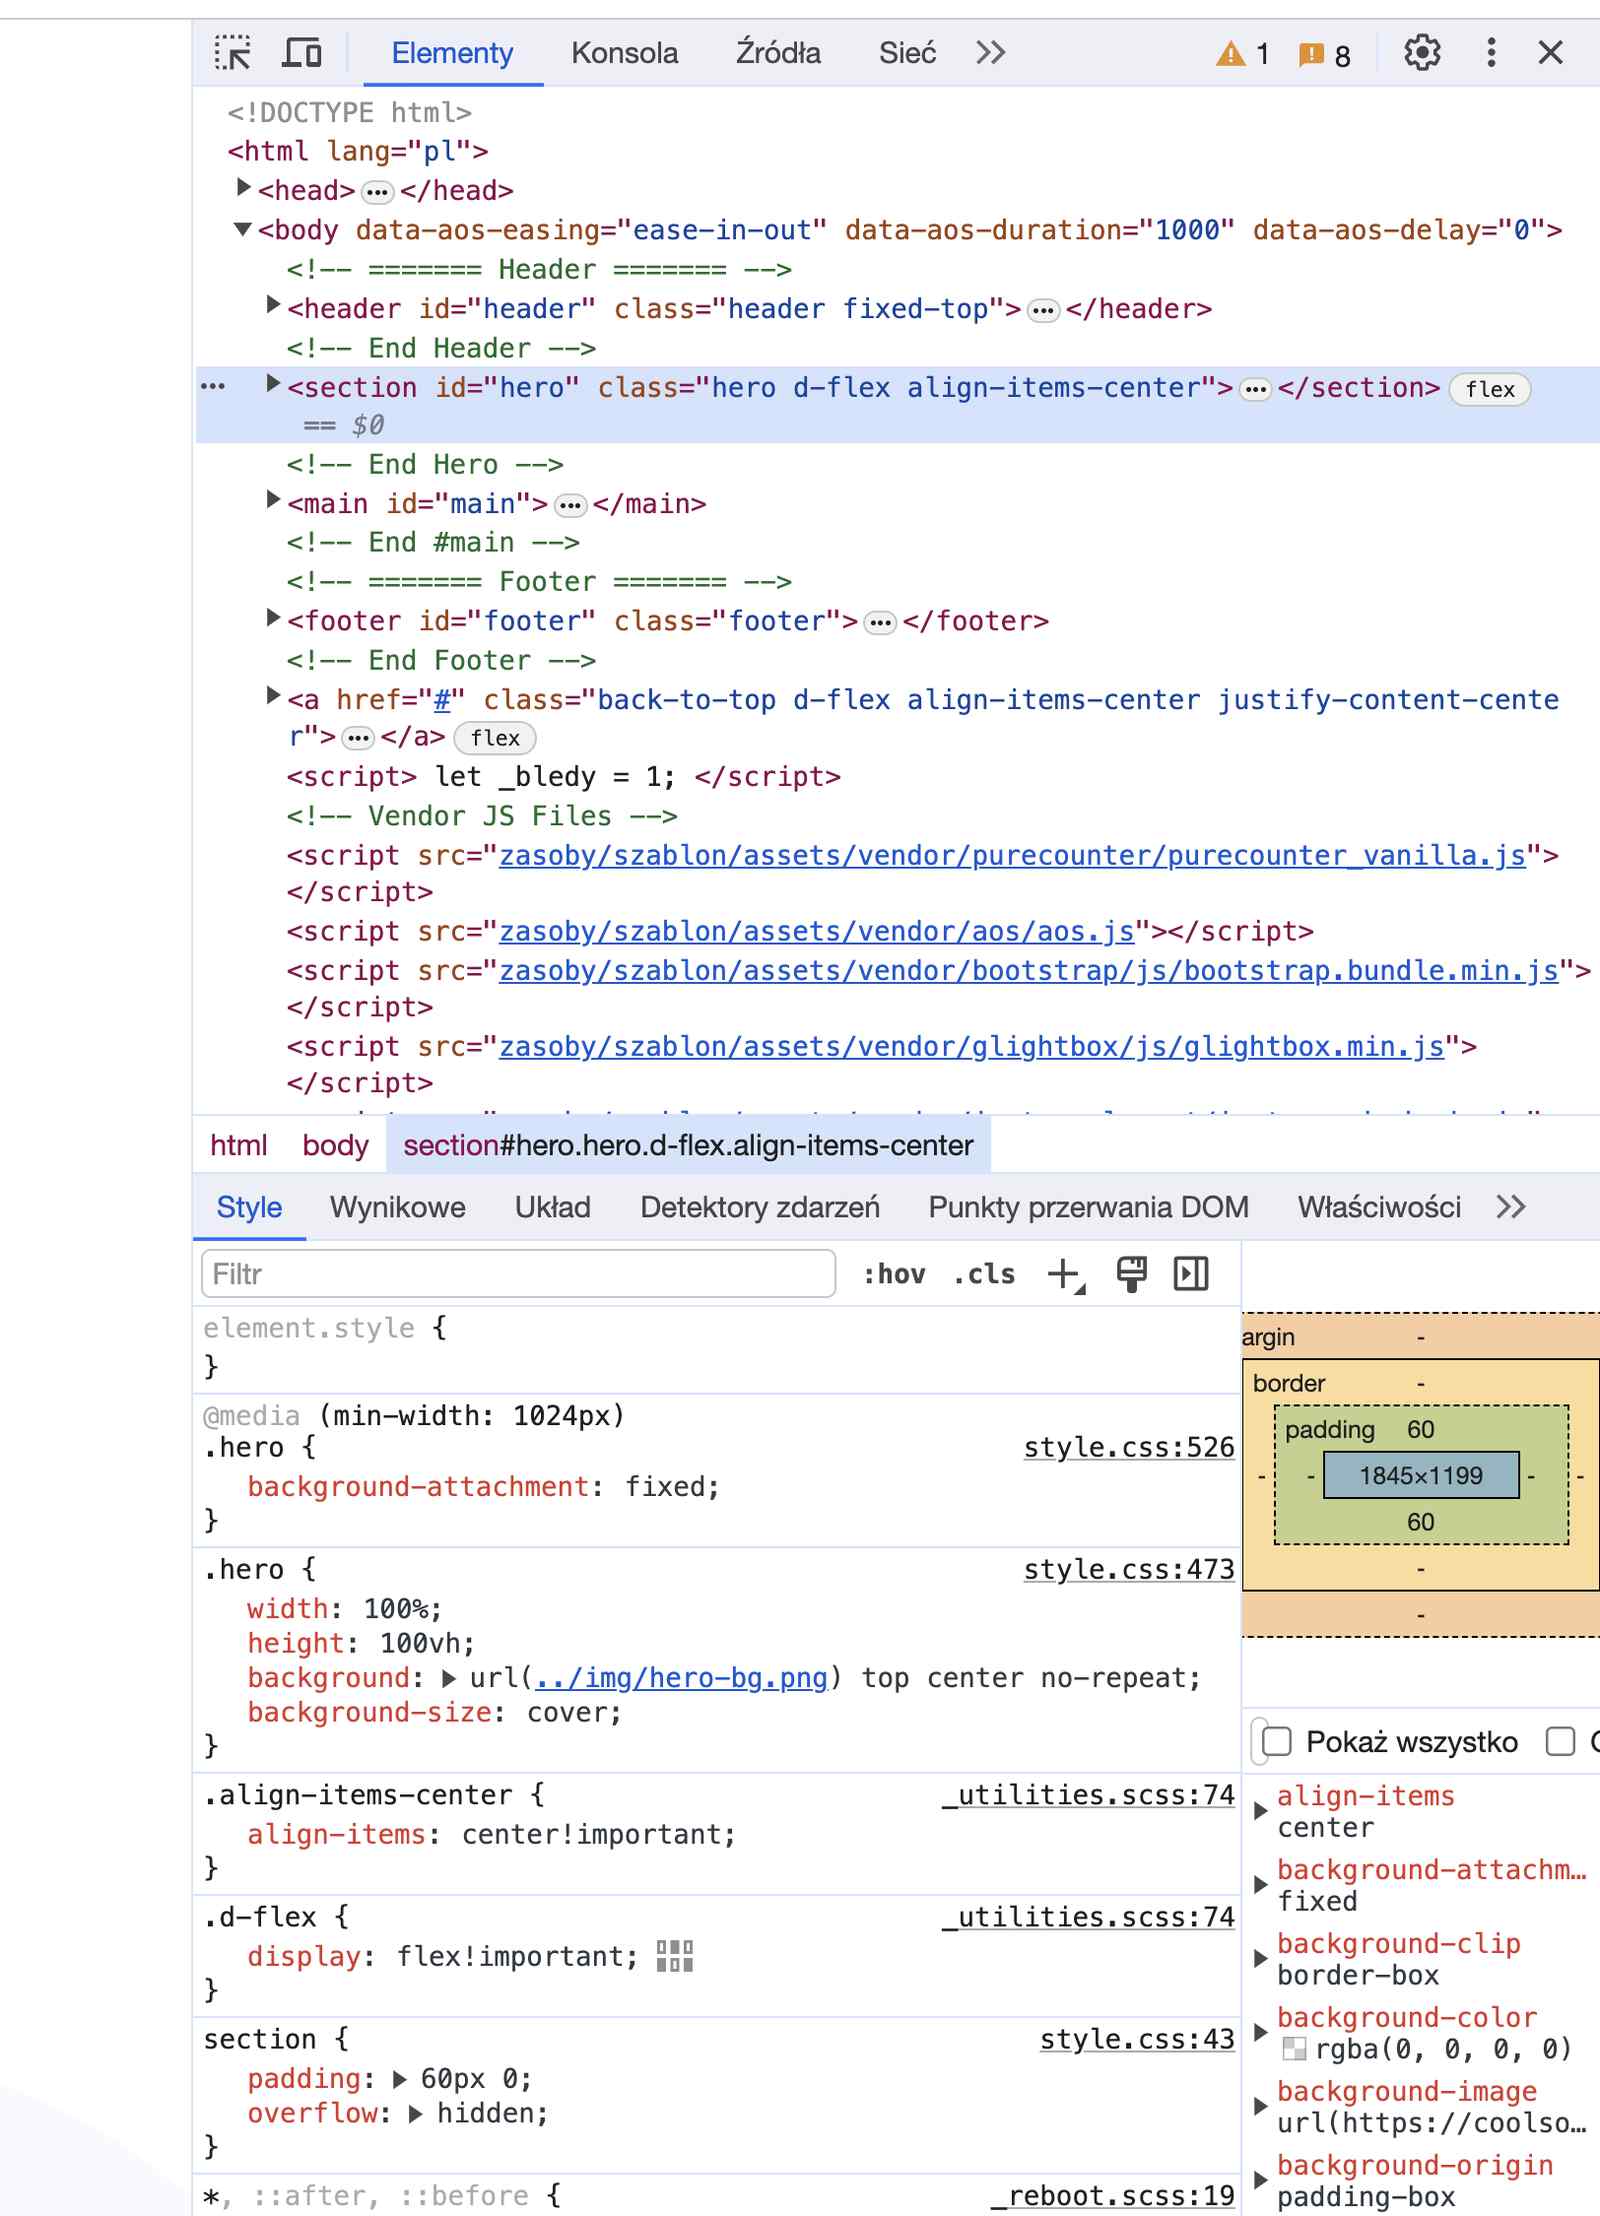Expand computed align-items property

point(1261,1811)
